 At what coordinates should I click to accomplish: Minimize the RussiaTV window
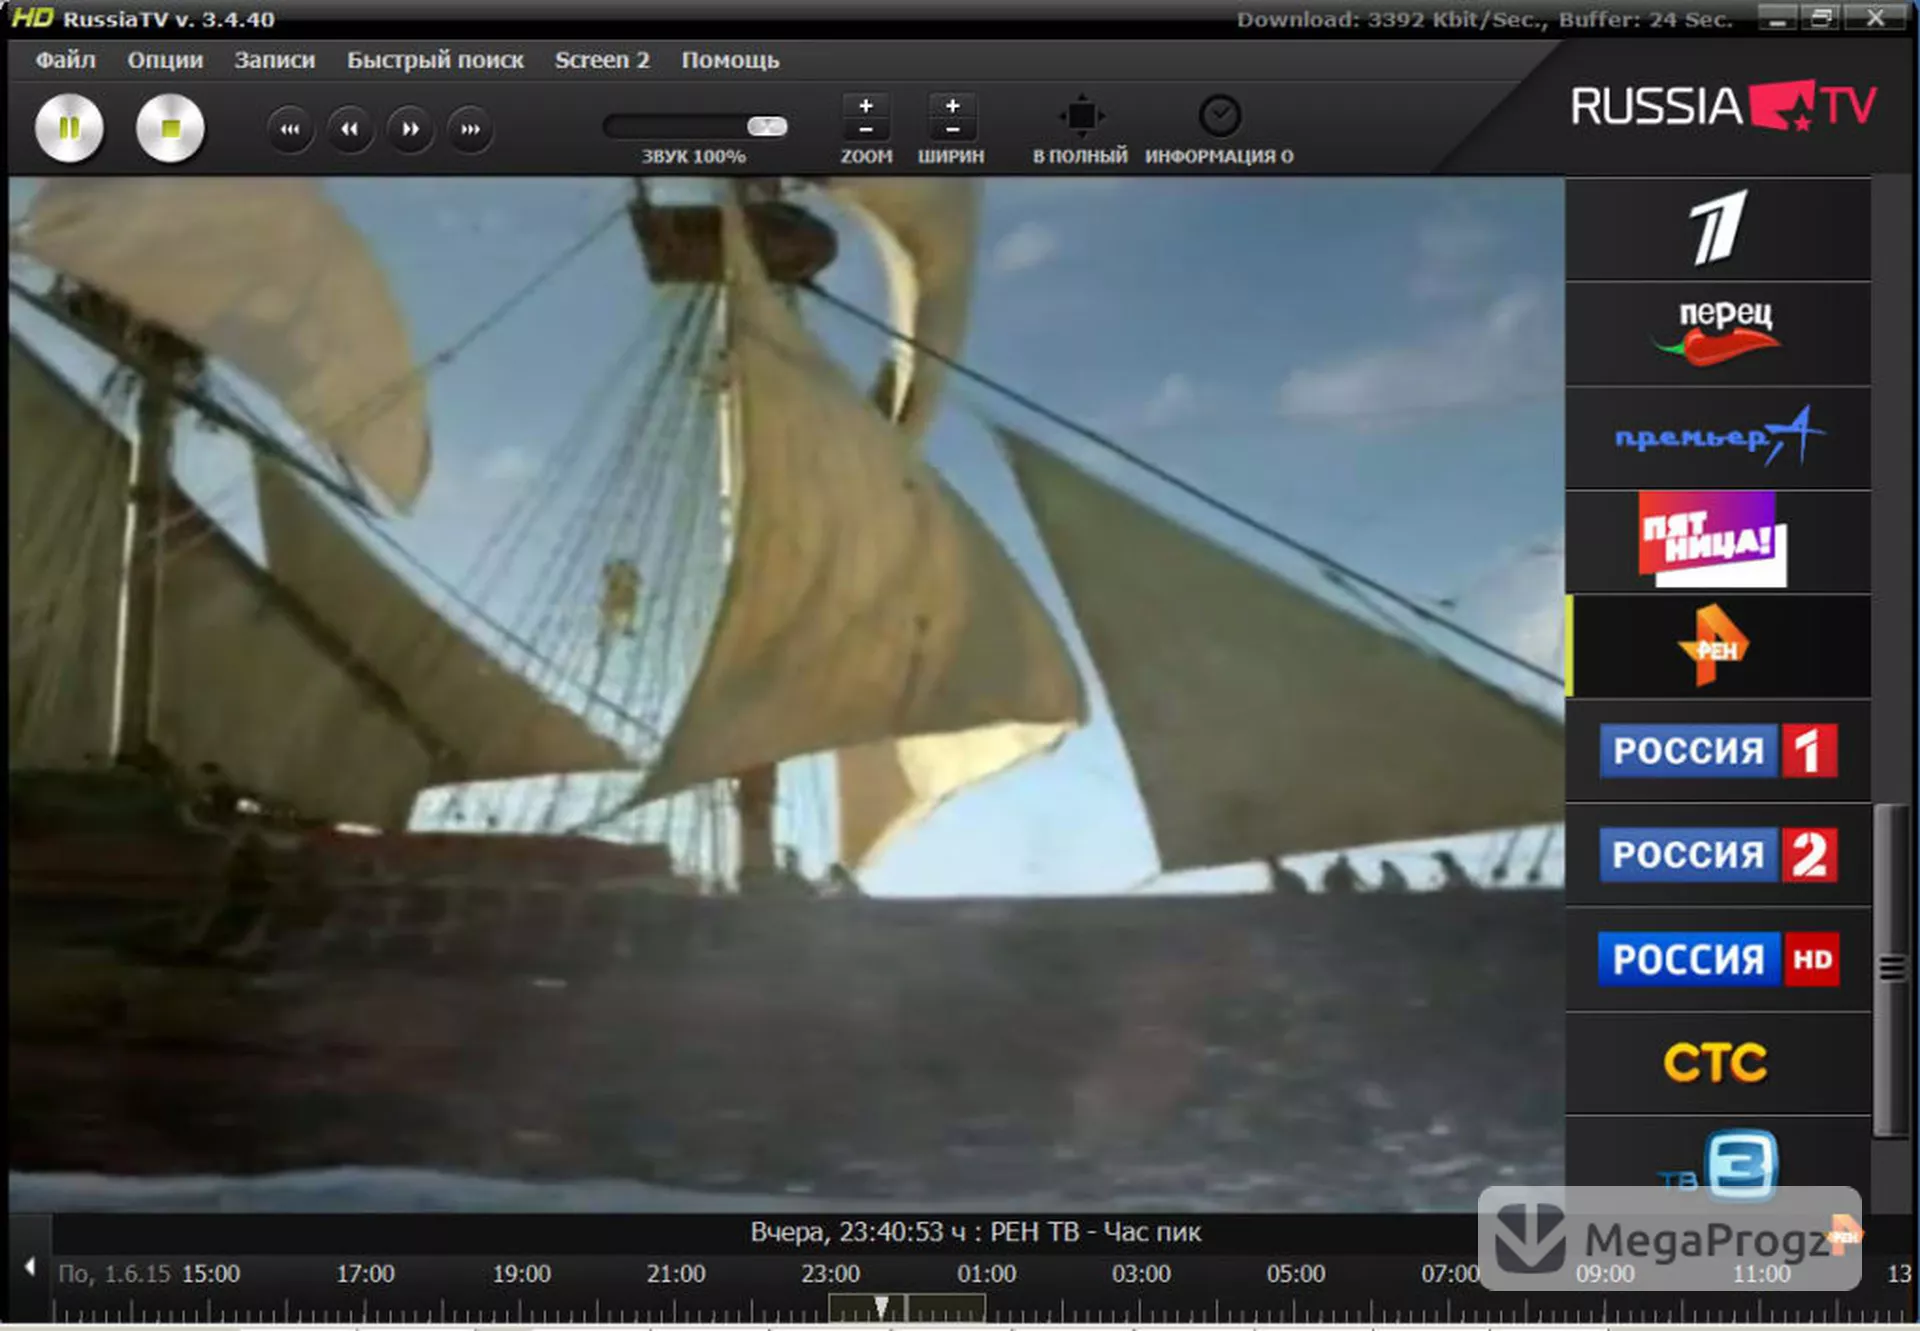pos(1777,19)
